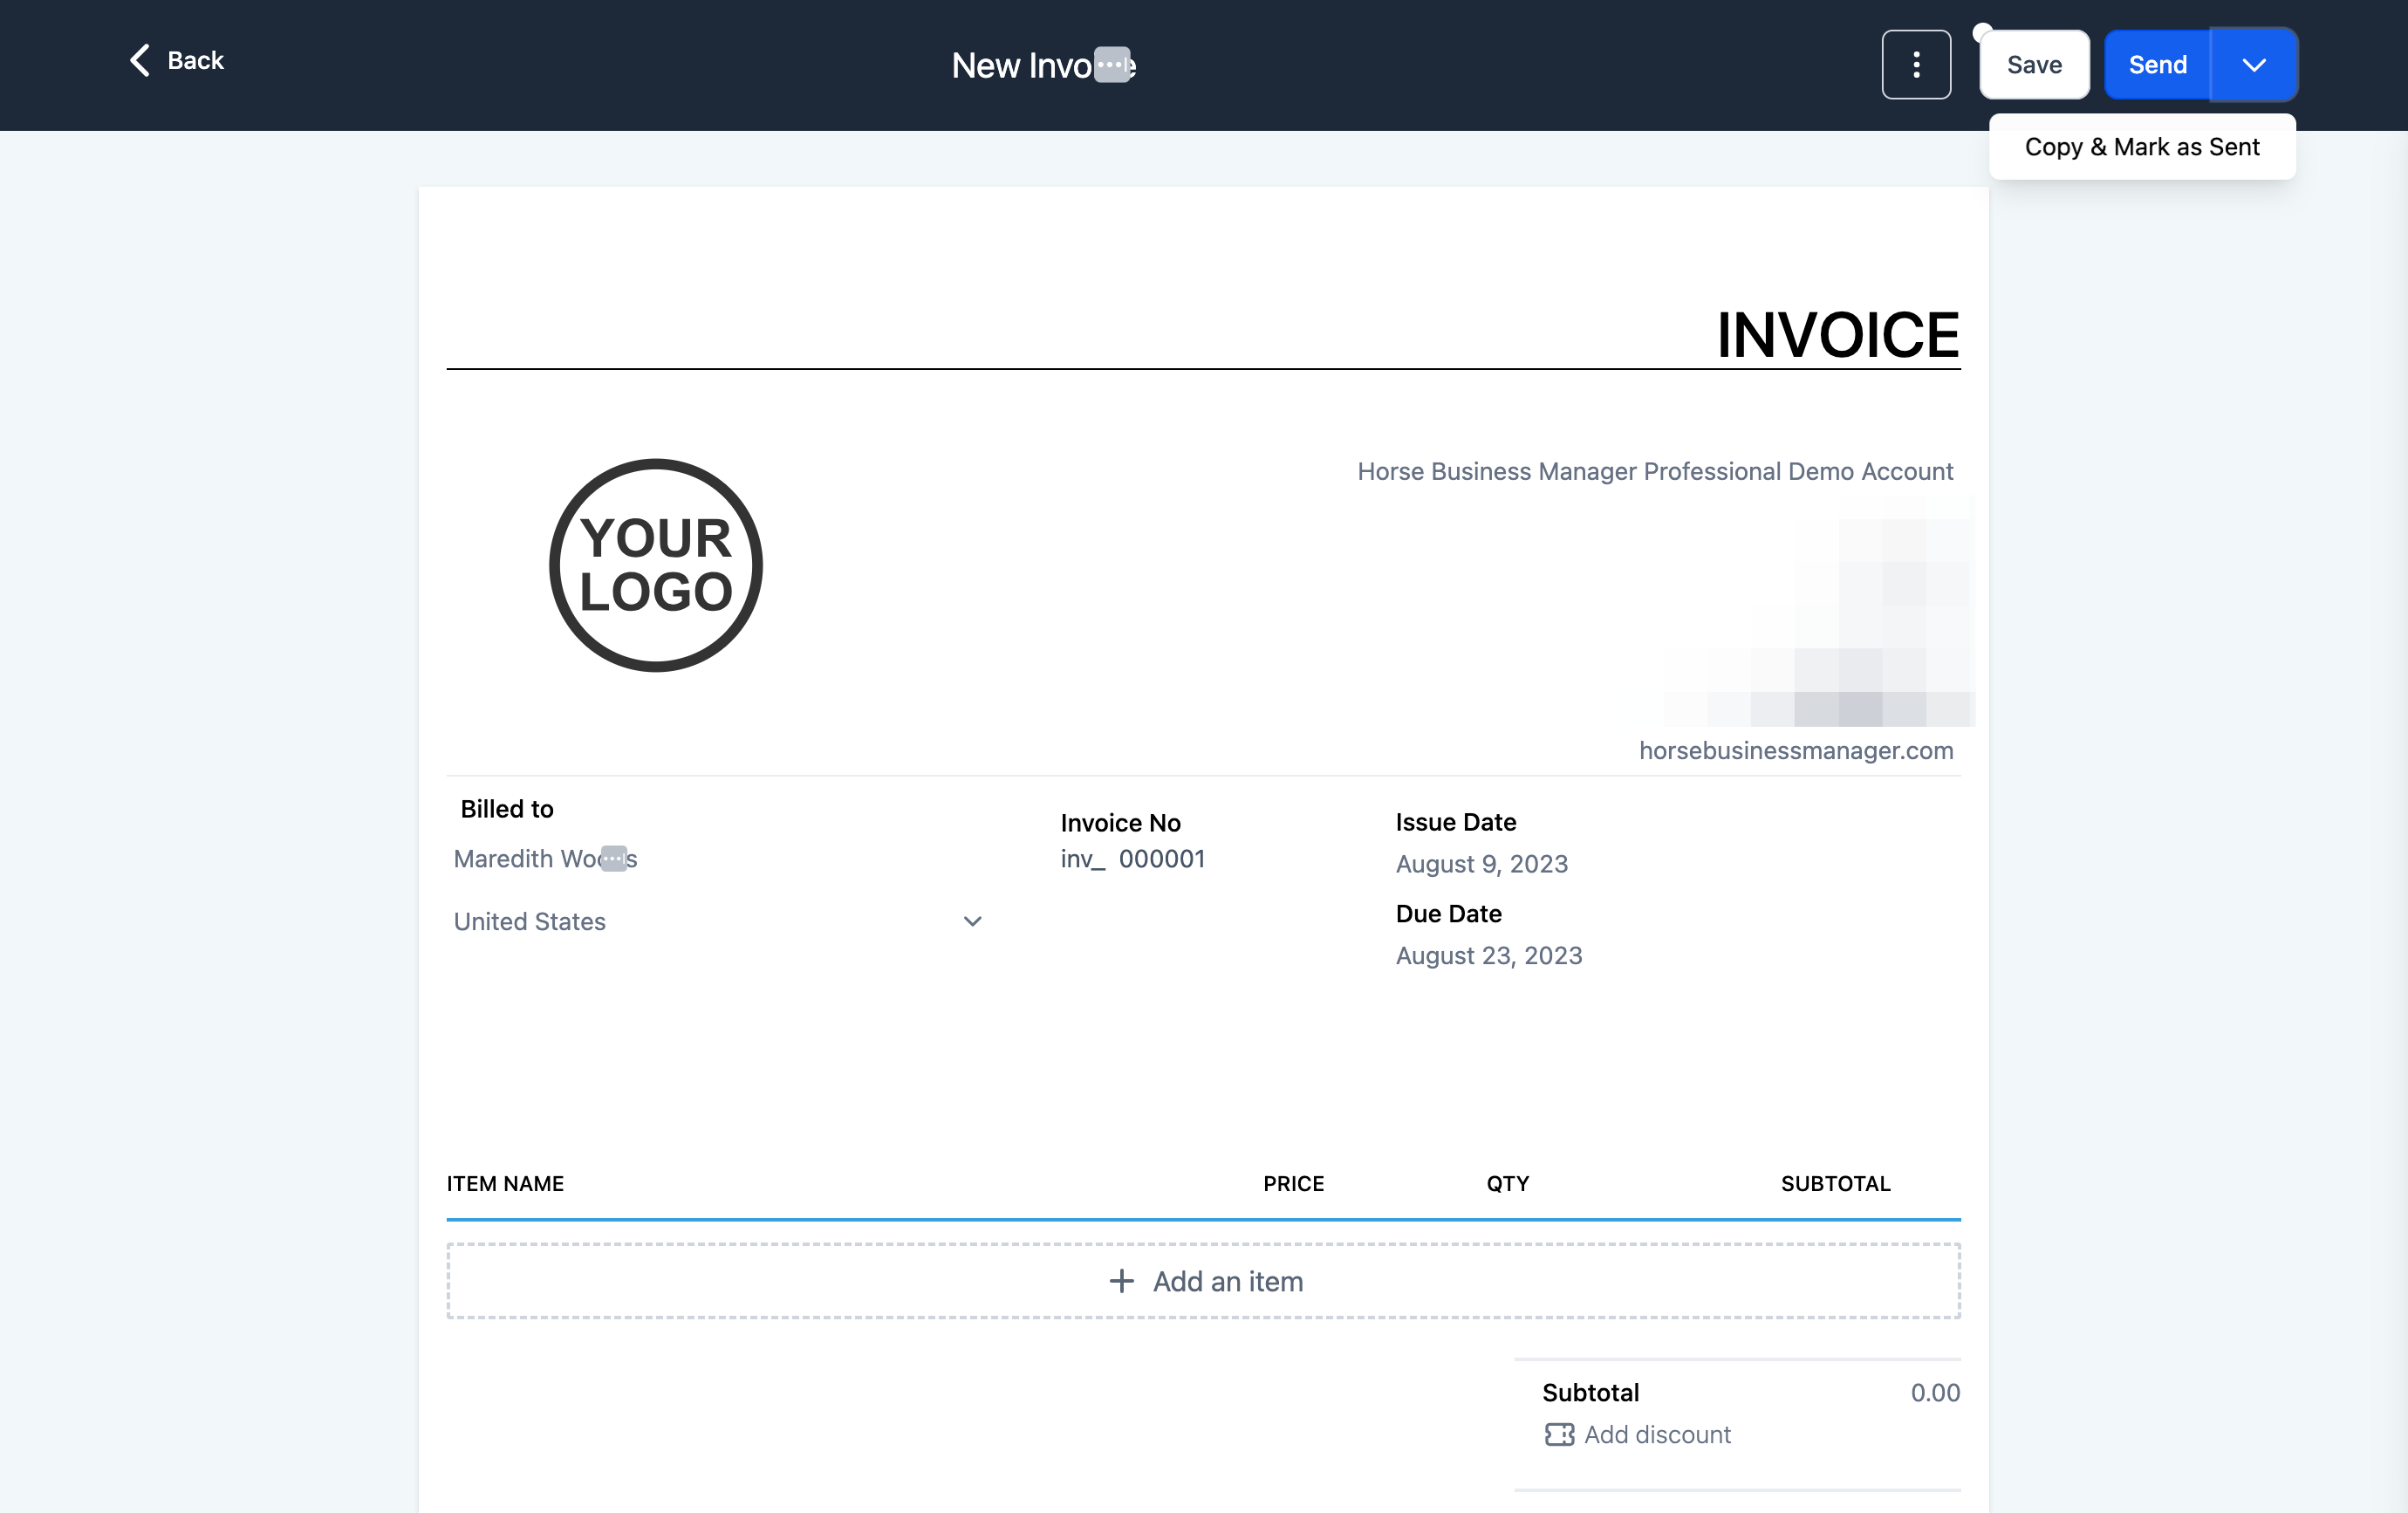Image resolution: width=2408 pixels, height=1513 pixels.
Task: Click the Add discount ticket icon
Action: (1559, 1434)
